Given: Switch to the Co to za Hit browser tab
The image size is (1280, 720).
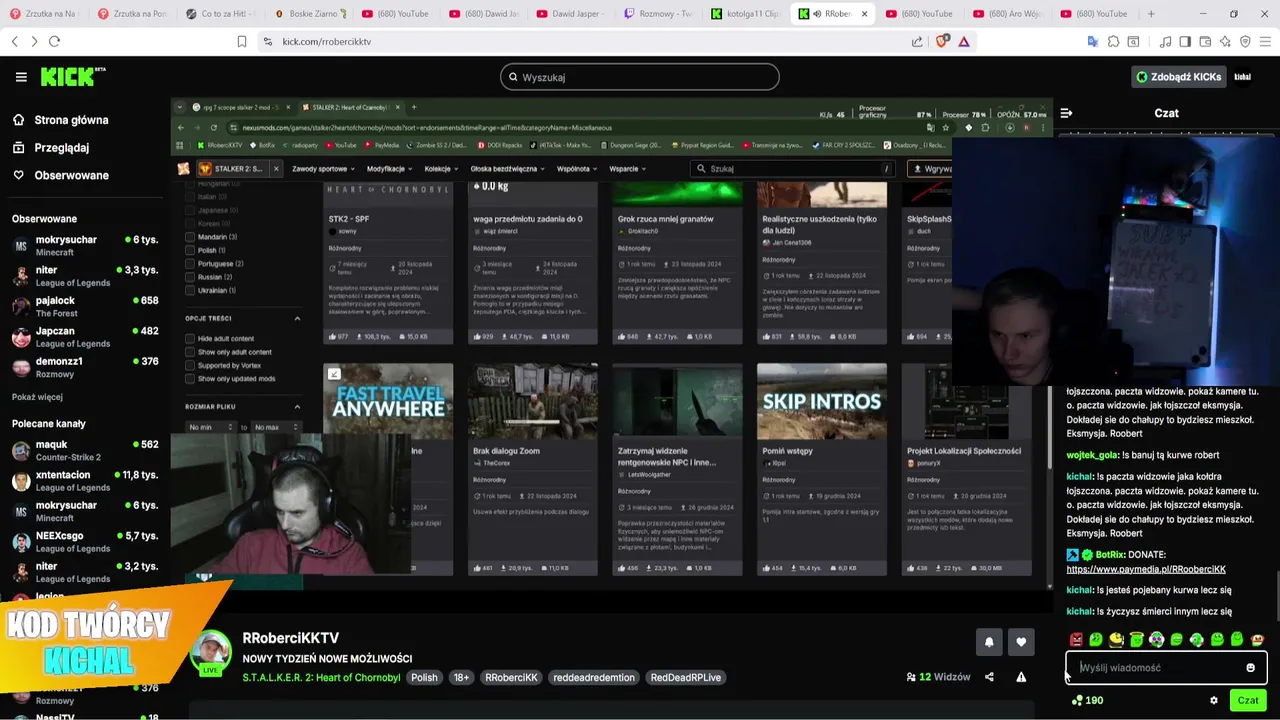Looking at the screenshot, I should [x=219, y=14].
